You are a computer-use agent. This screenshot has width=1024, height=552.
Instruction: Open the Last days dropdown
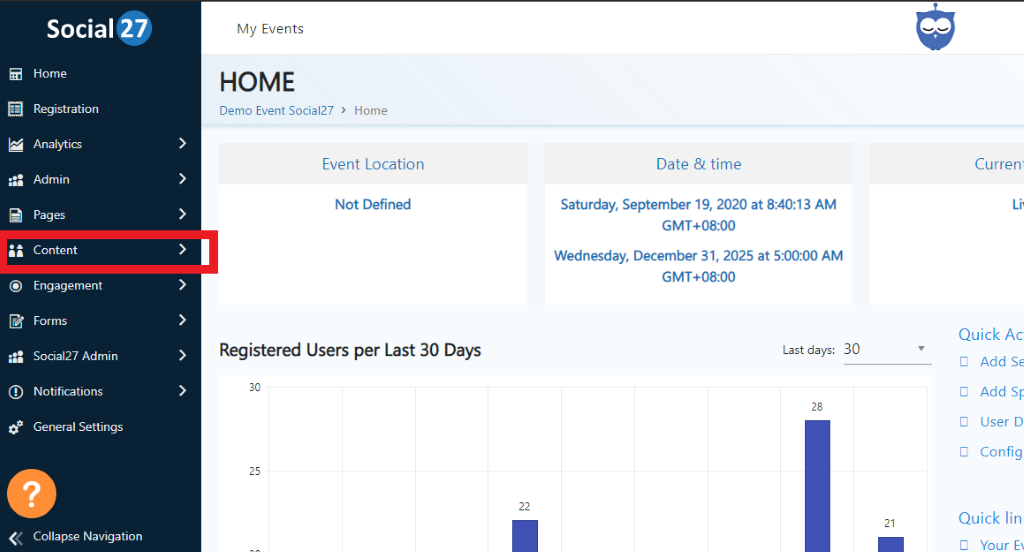click(886, 349)
